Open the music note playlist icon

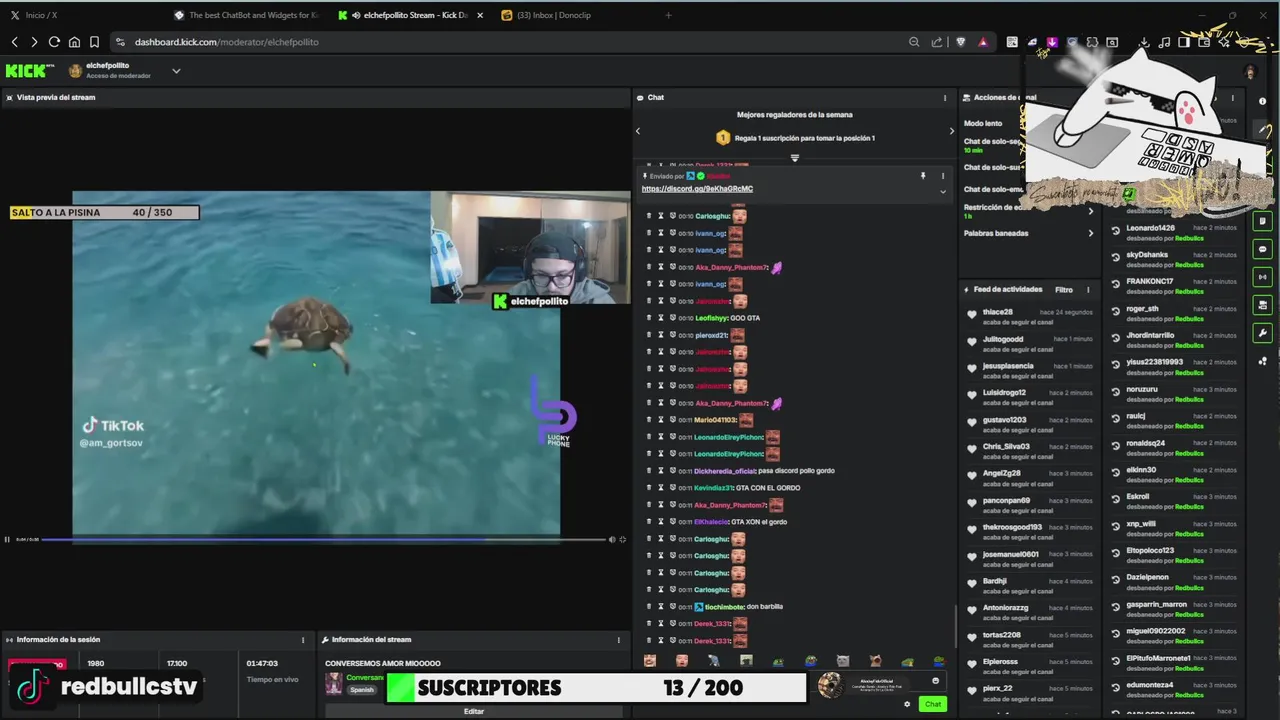point(1164,42)
